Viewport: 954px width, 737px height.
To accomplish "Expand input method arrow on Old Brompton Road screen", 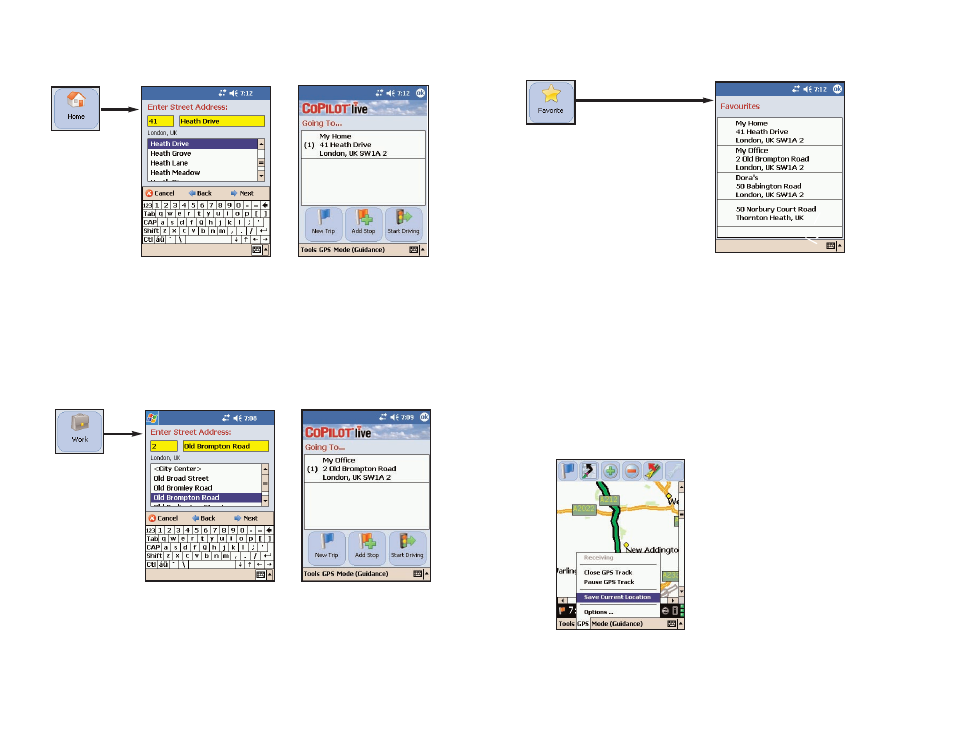I will [x=270, y=575].
